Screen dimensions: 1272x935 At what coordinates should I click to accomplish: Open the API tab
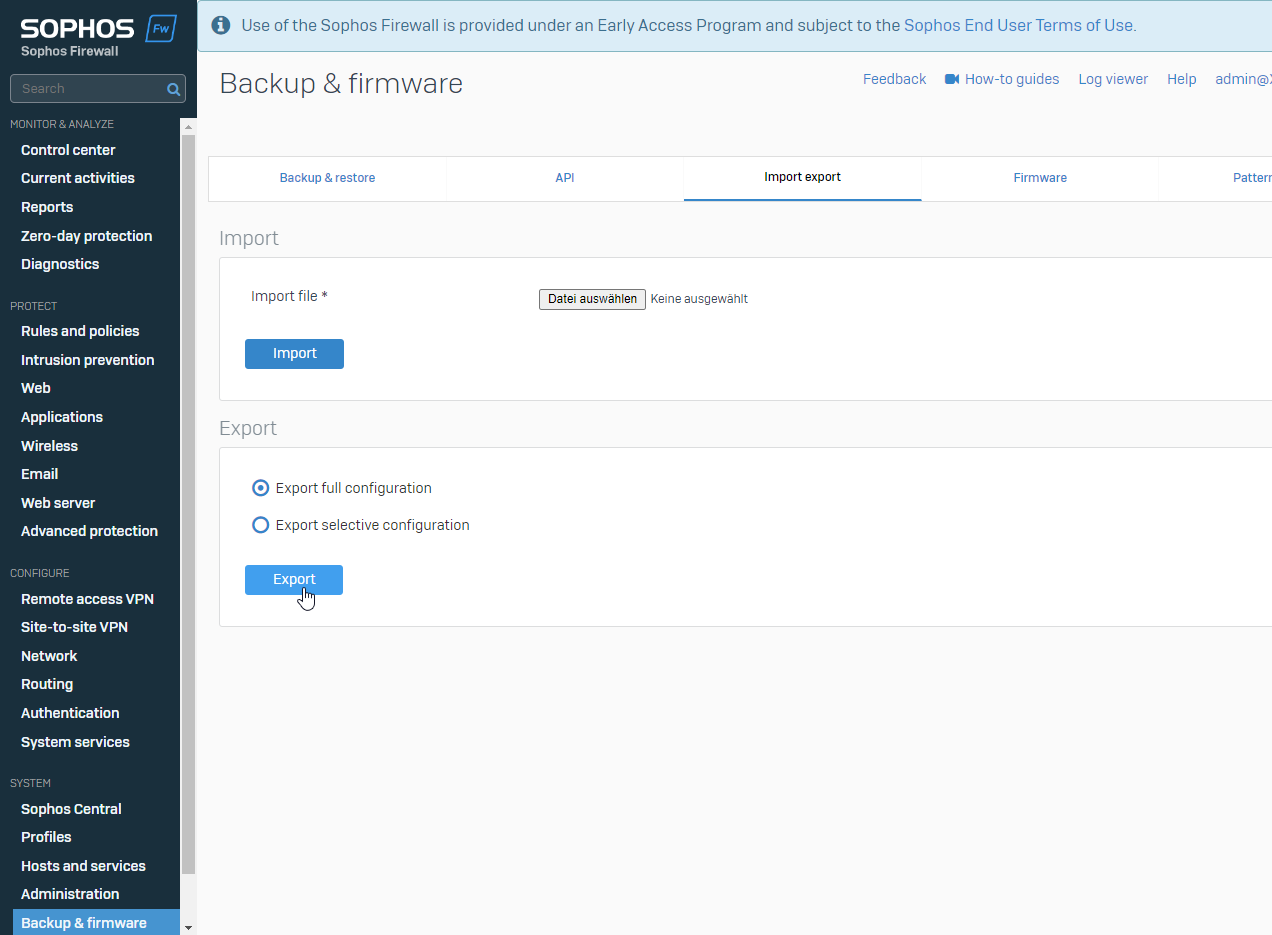(x=565, y=178)
